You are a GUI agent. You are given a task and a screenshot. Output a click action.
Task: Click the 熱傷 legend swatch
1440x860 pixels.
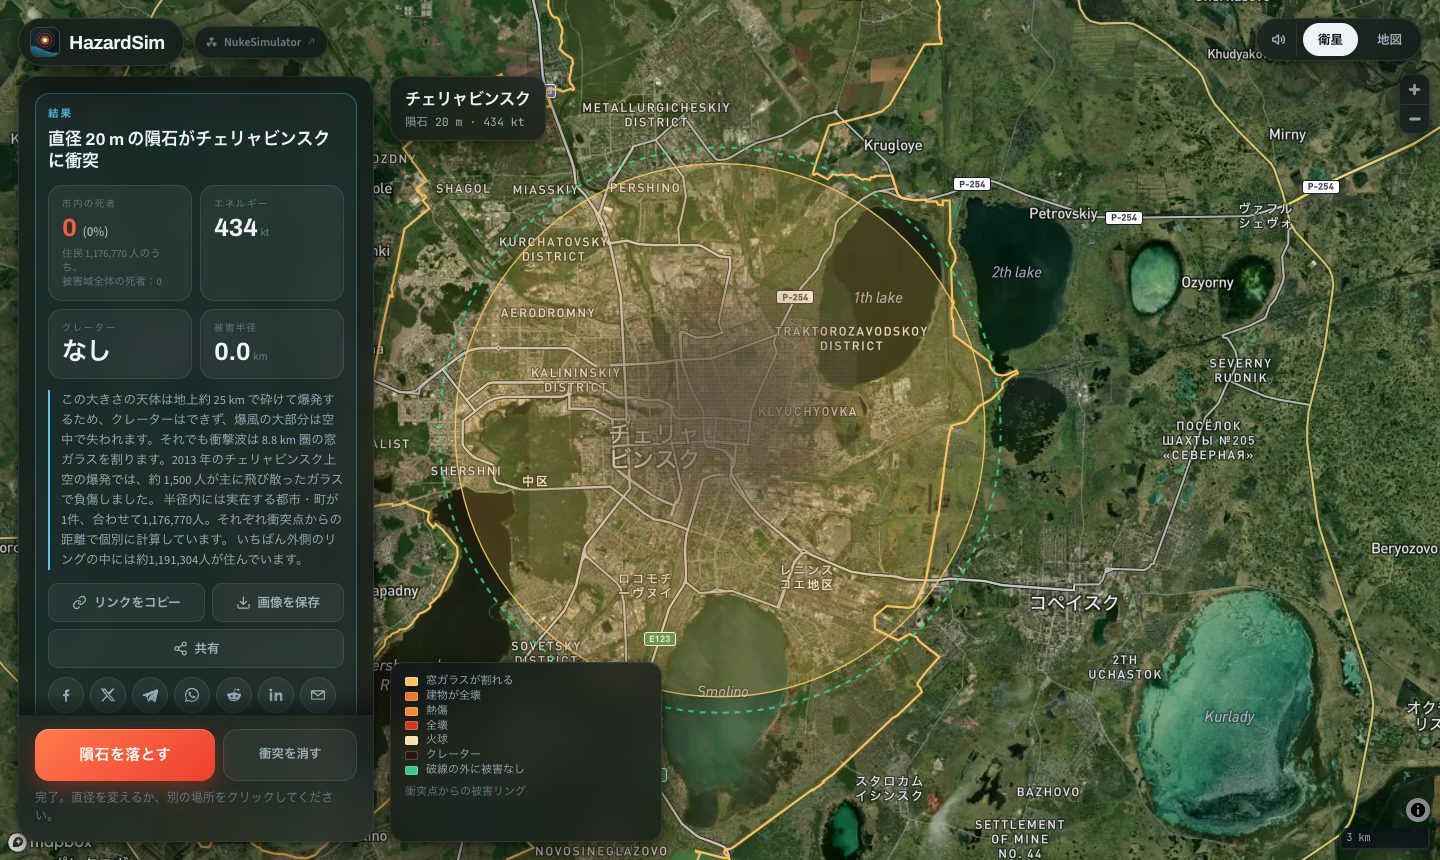[411, 711]
